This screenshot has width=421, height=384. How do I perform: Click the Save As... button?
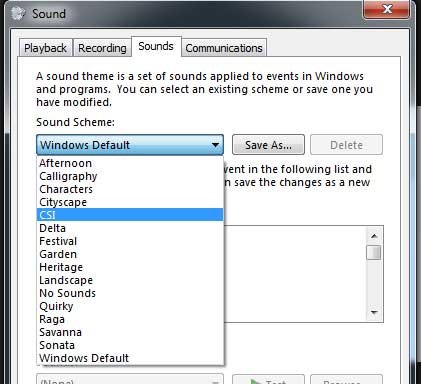(x=268, y=145)
